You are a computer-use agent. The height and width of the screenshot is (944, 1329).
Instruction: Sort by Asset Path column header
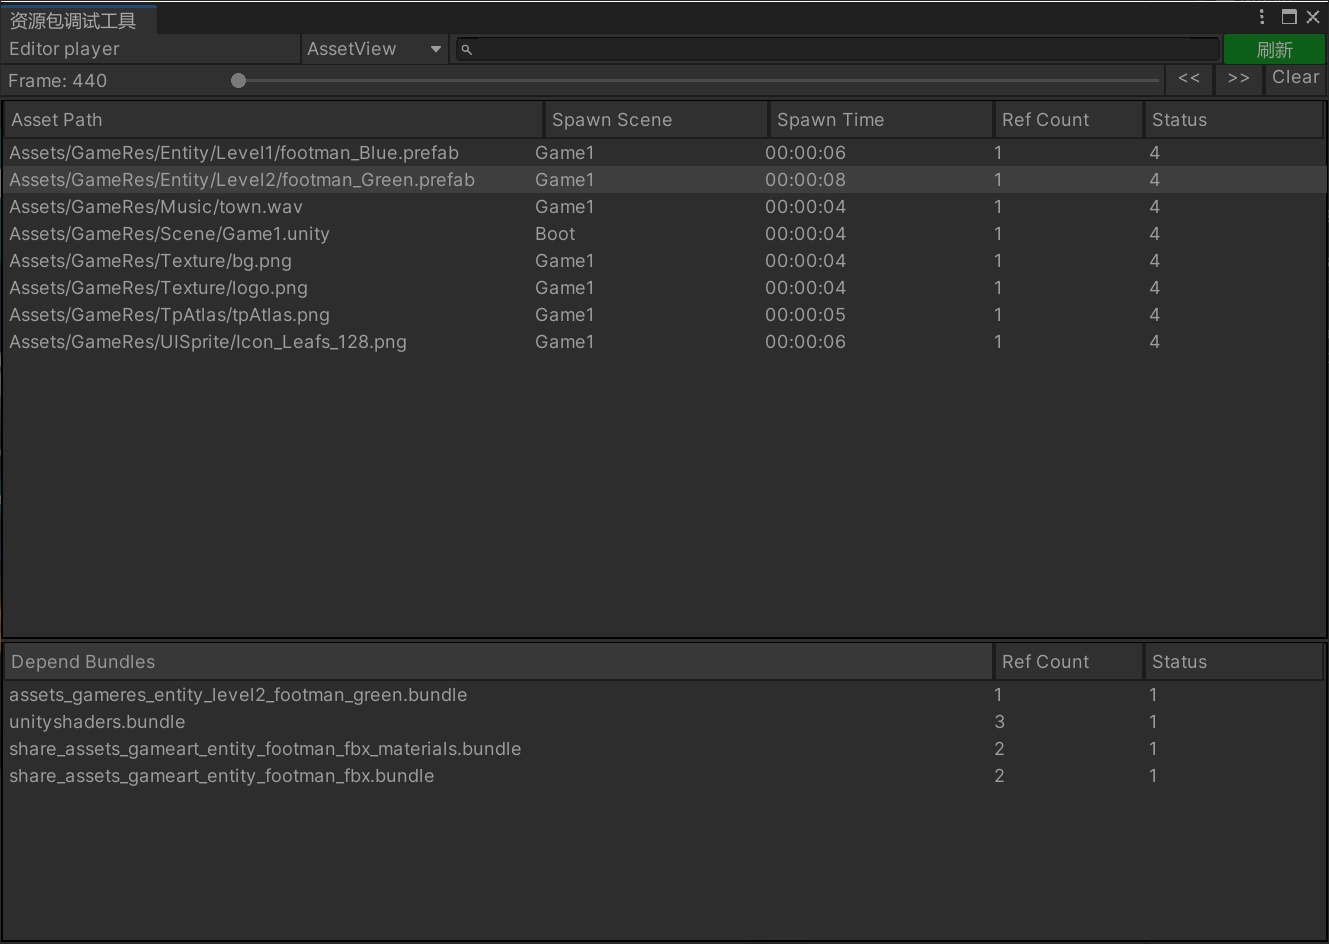[273, 120]
